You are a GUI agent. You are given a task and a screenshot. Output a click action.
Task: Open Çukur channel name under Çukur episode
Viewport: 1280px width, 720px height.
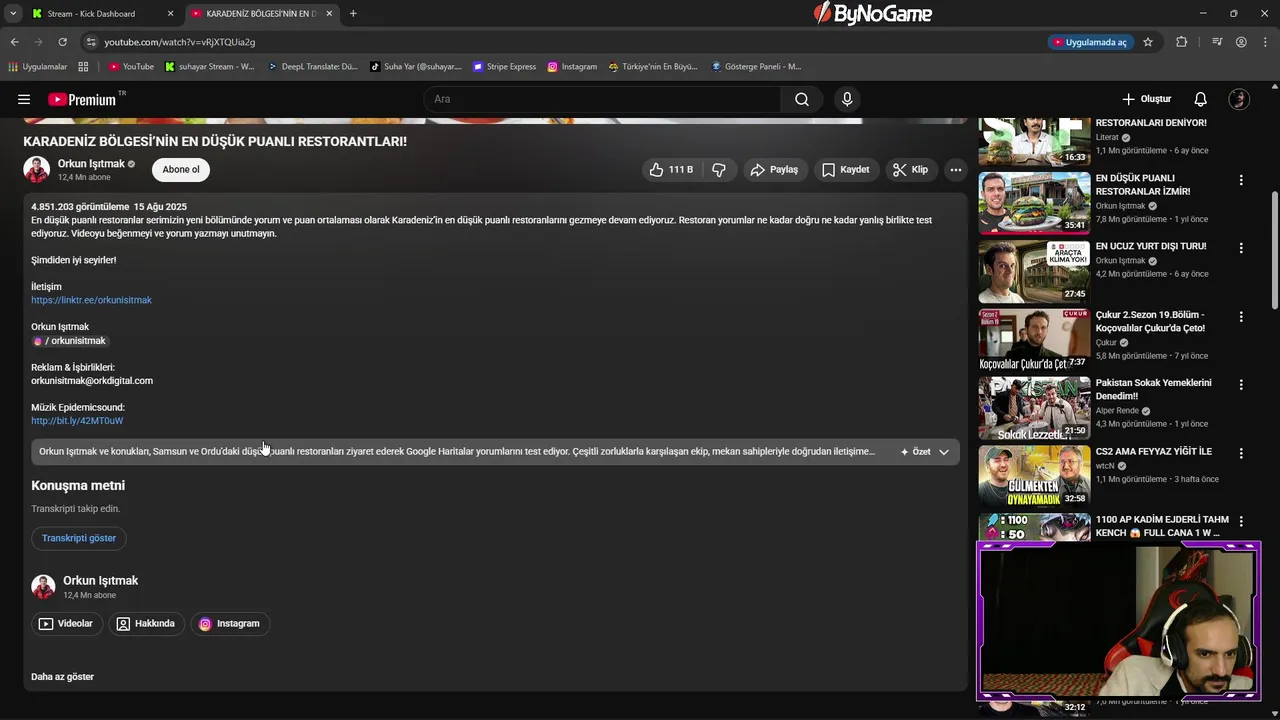click(x=1106, y=342)
